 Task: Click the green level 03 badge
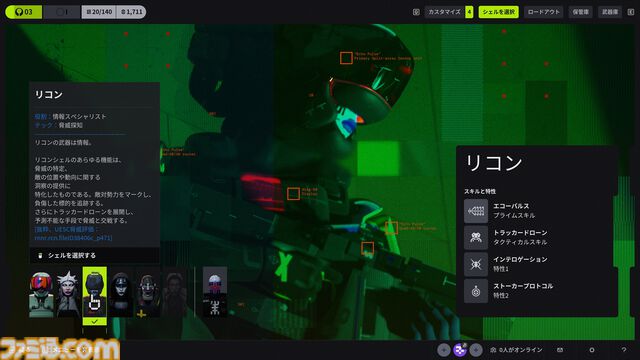24,12
